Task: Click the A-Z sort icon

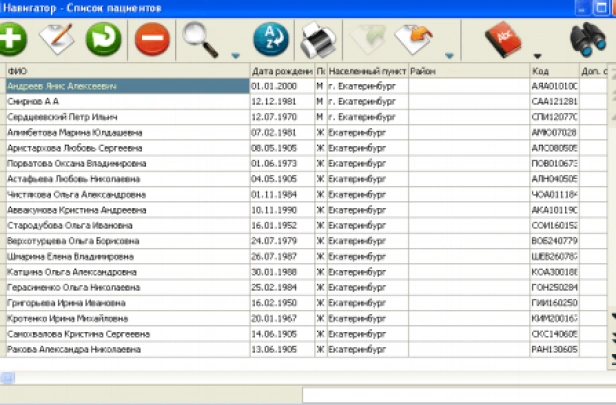Action: 270,40
